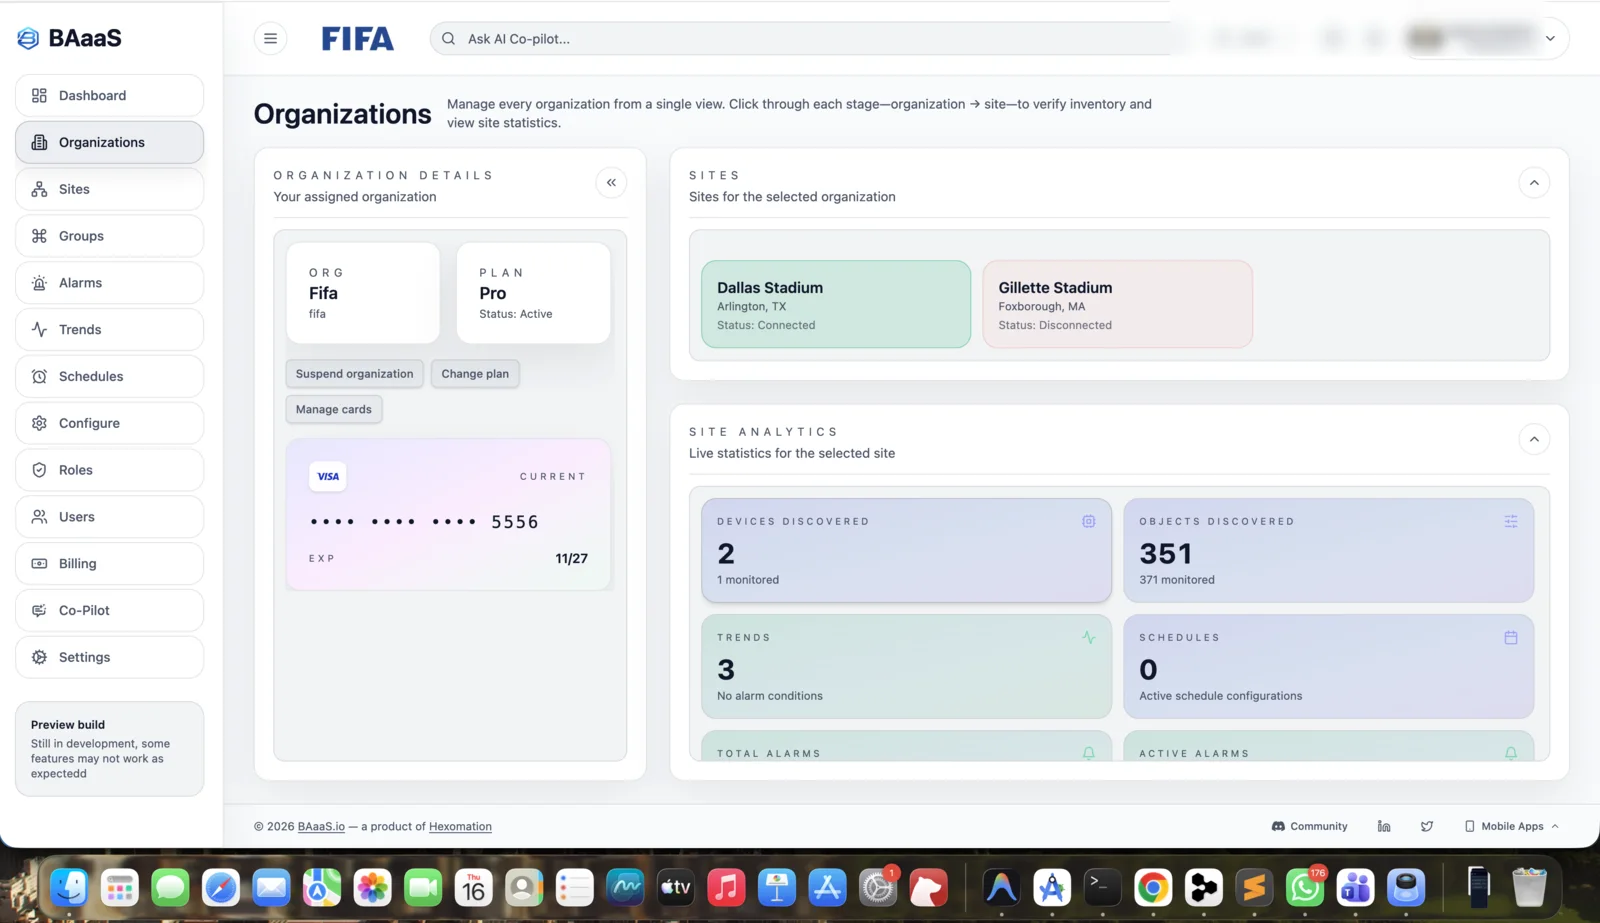Click the BAaaS logo
This screenshot has height=923, width=1600.
pos(70,38)
